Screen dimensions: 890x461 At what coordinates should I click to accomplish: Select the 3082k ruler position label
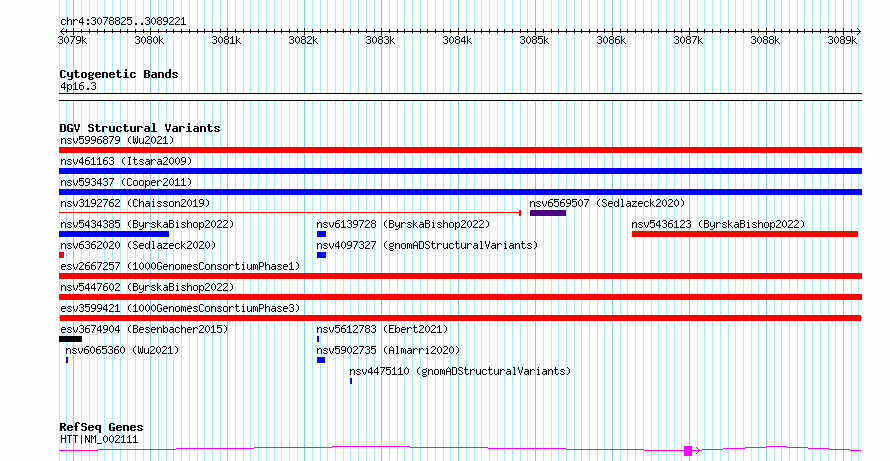[303, 40]
